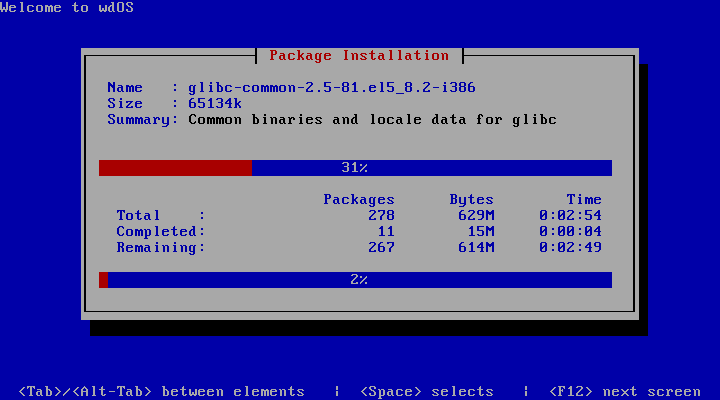Click the 31% package progress bar
The image size is (720, 400).
pos(355,168)
